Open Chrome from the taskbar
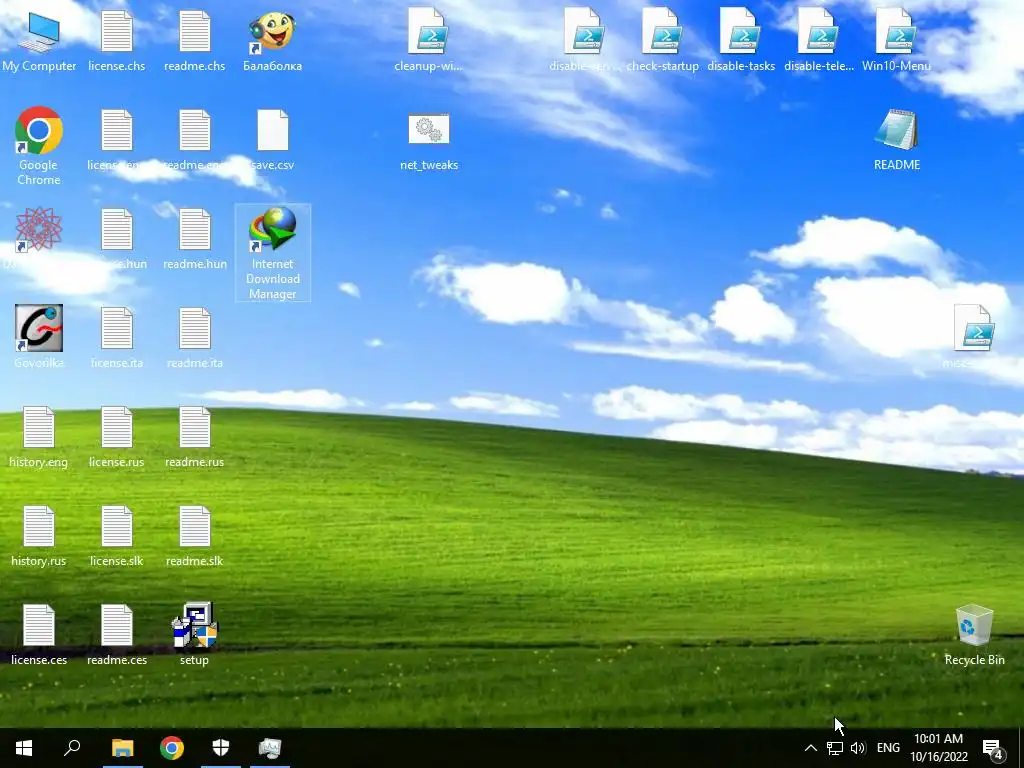The width and height of the screenshot is (1024, 768). (x=172, y=748)
